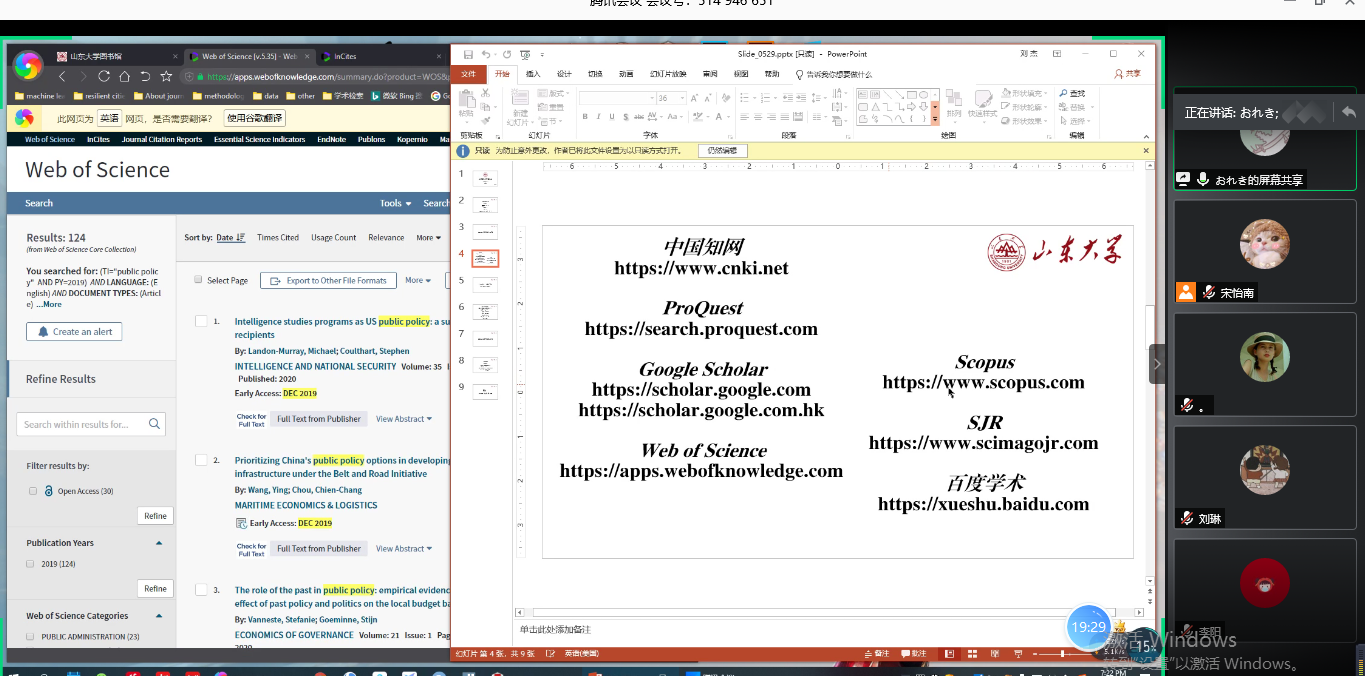Click Full Text from Publisher for result 1
The image size is (1365, 676).
click(318, 419)
